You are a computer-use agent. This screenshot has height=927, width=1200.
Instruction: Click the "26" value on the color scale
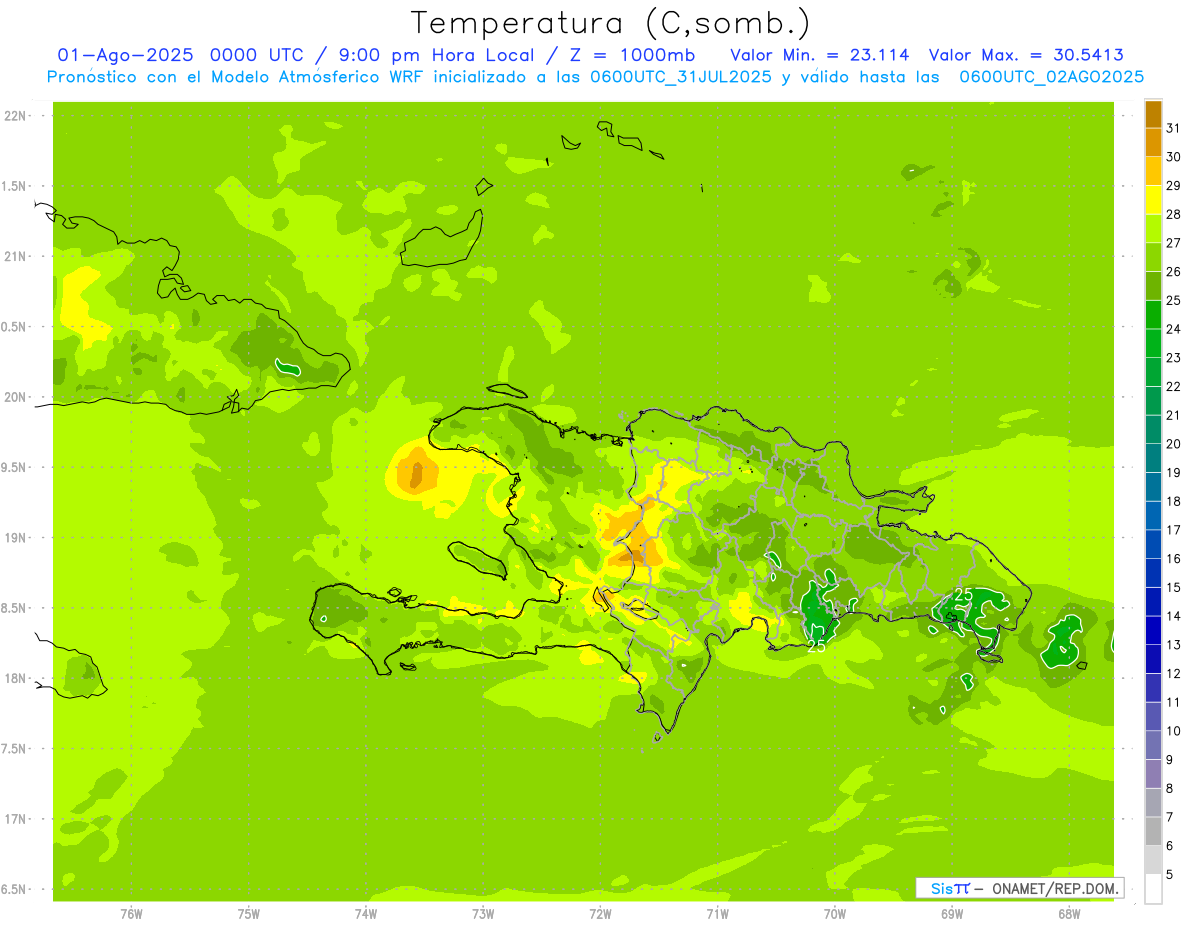pos(1174,271)
